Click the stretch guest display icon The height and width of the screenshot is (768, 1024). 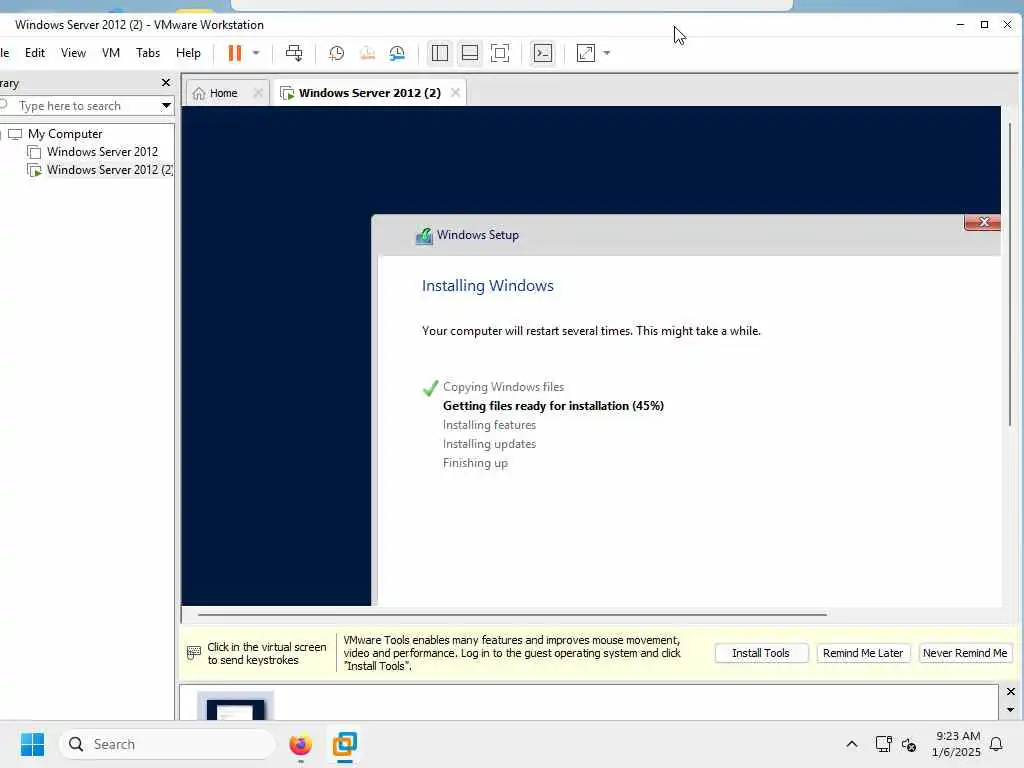click(586, 53)
